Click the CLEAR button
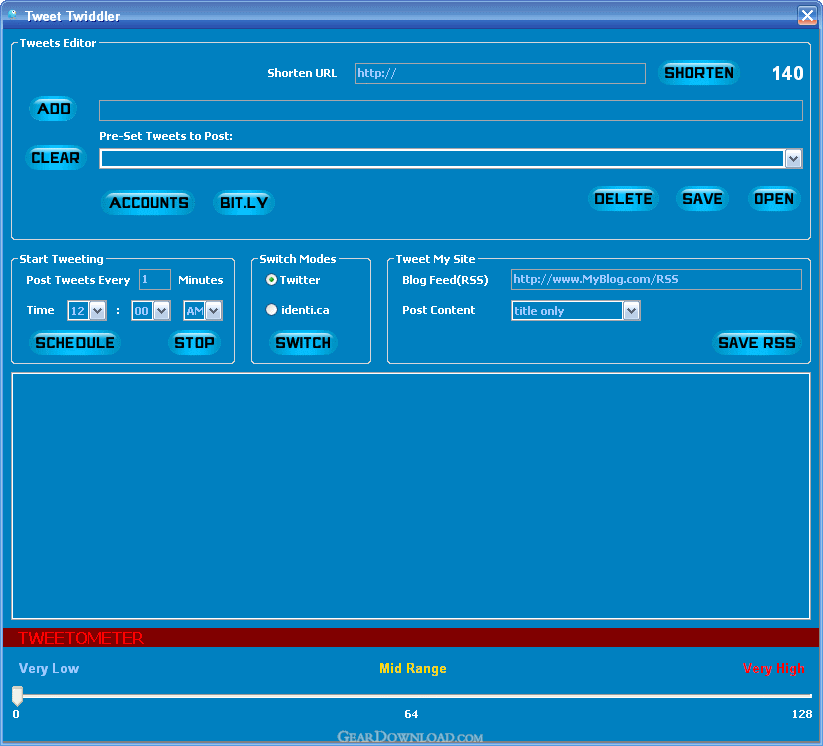Screen dimensions: 823x746 (55, 157)
